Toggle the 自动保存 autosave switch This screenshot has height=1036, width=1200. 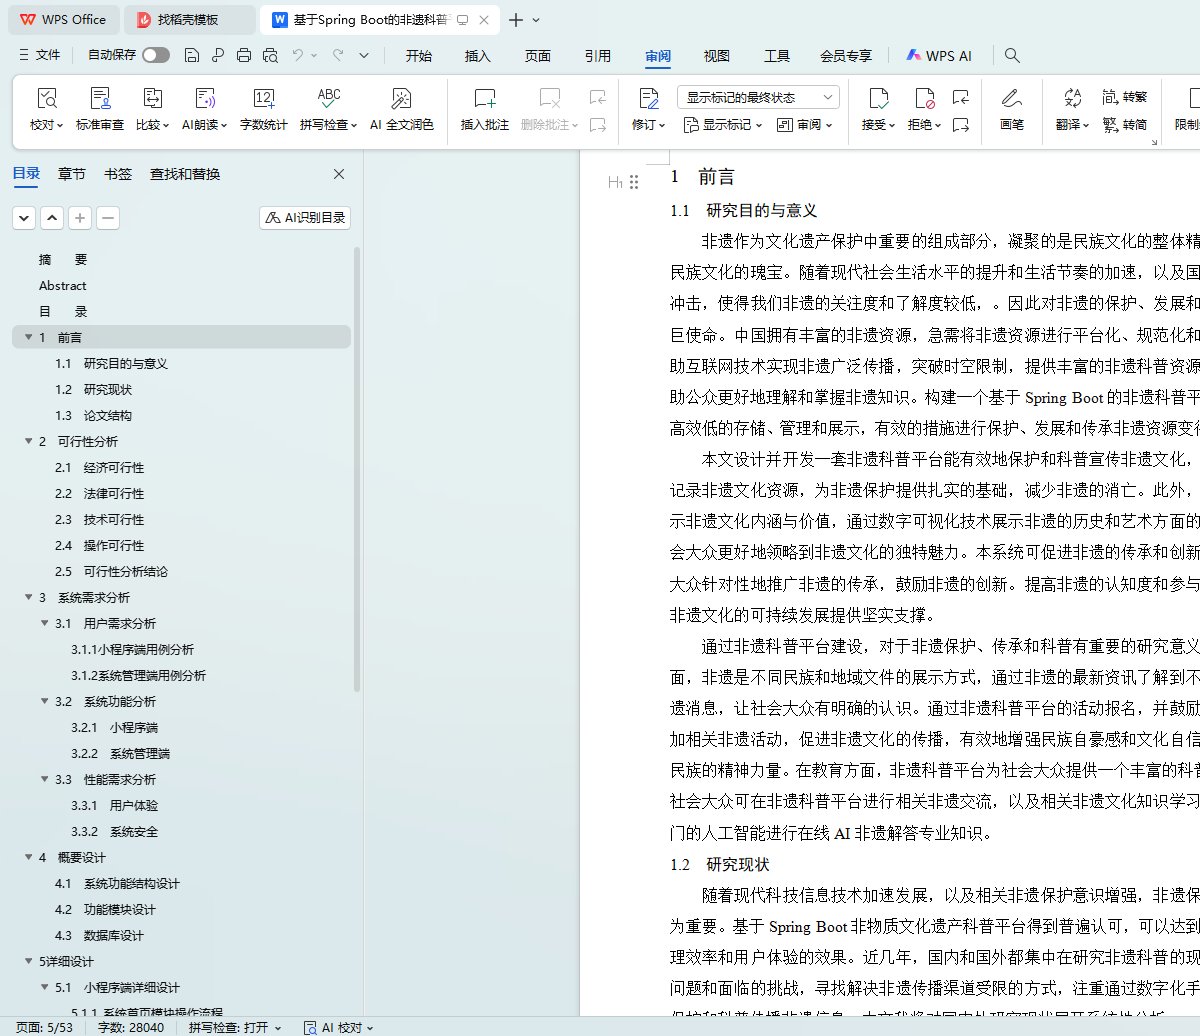coord(155,56)
